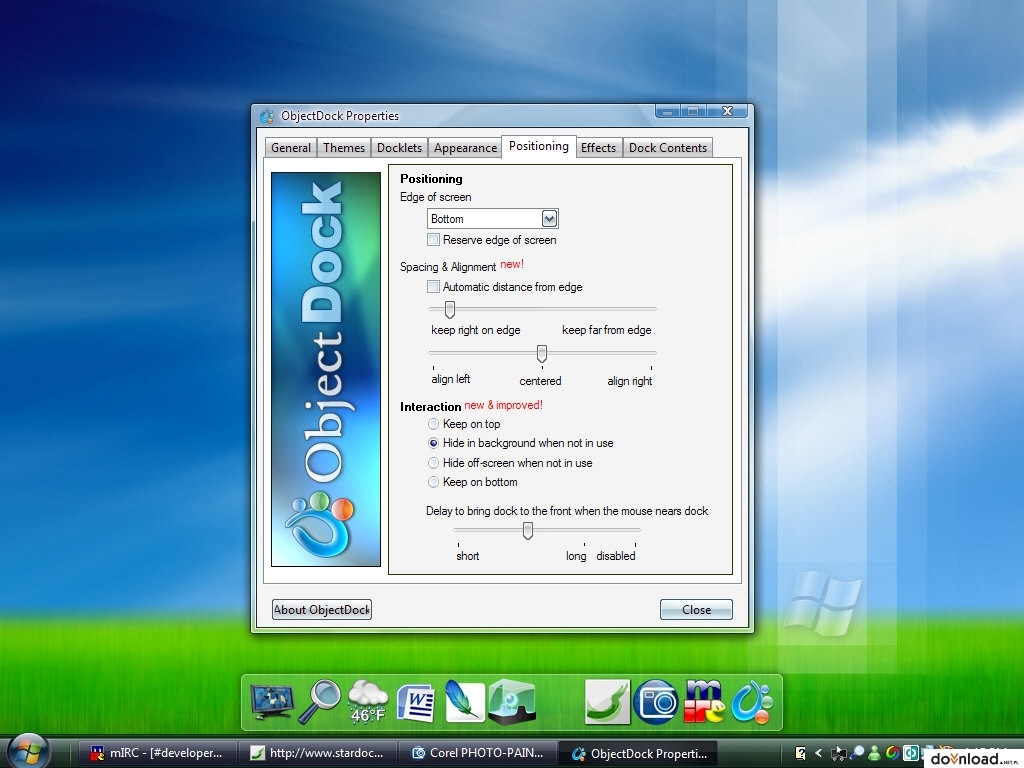
Task: Open the Windows Start orb
Action: 28,751
